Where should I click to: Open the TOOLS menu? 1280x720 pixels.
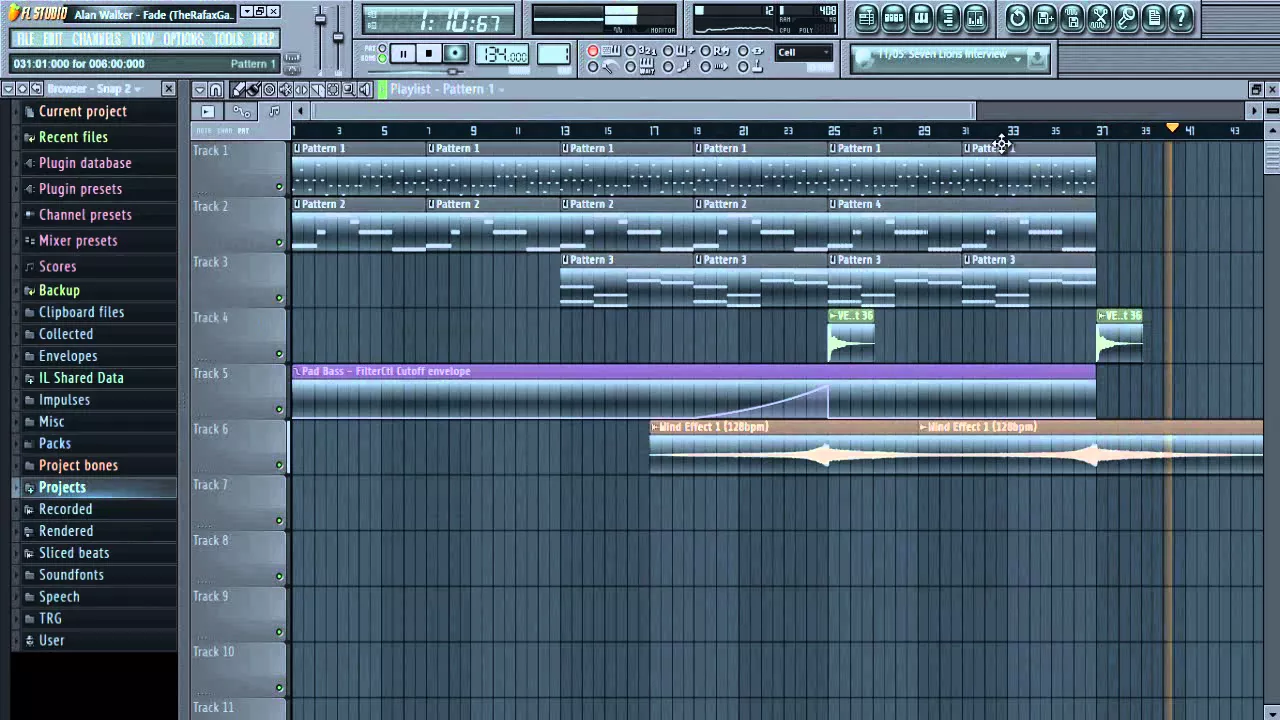point(228,39)
